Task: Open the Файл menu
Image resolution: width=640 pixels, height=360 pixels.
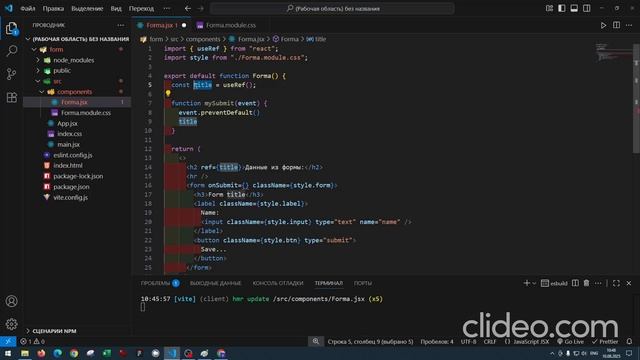Action: [x=27, y=9]
